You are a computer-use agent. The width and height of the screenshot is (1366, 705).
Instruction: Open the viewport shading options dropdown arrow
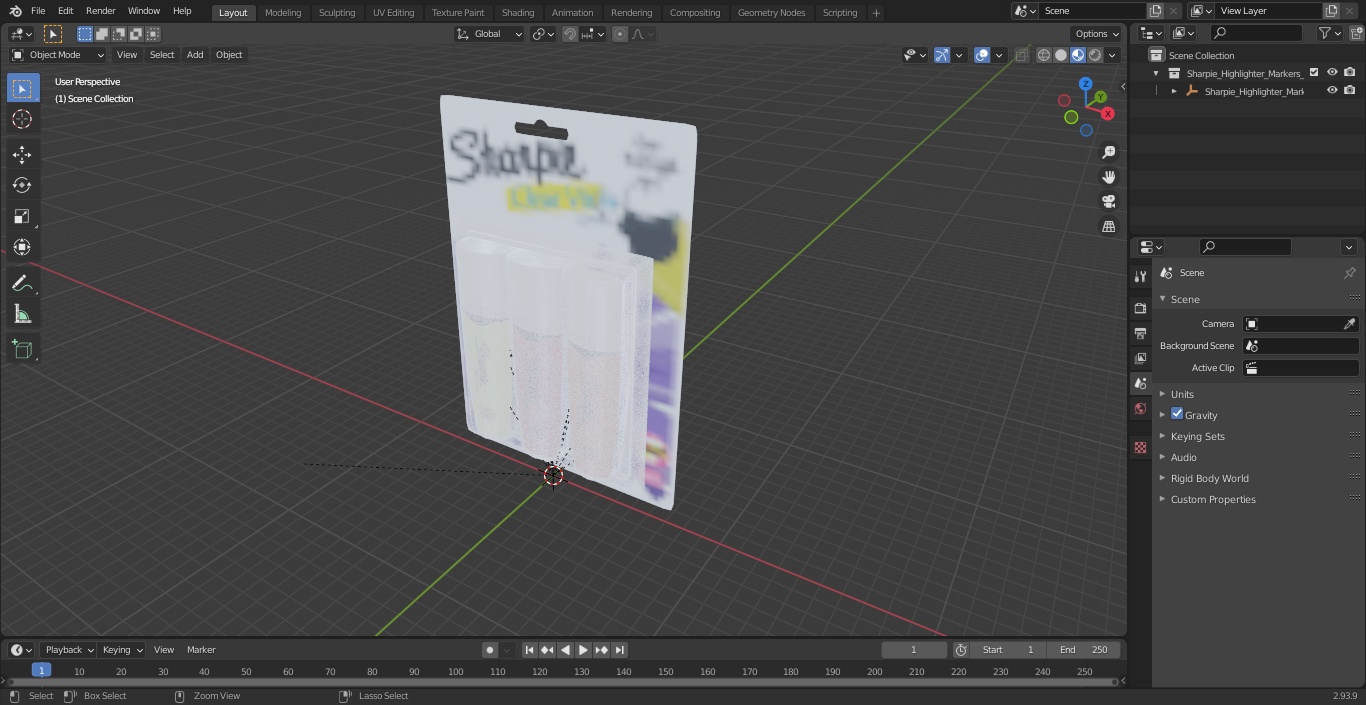(1112, 55)
